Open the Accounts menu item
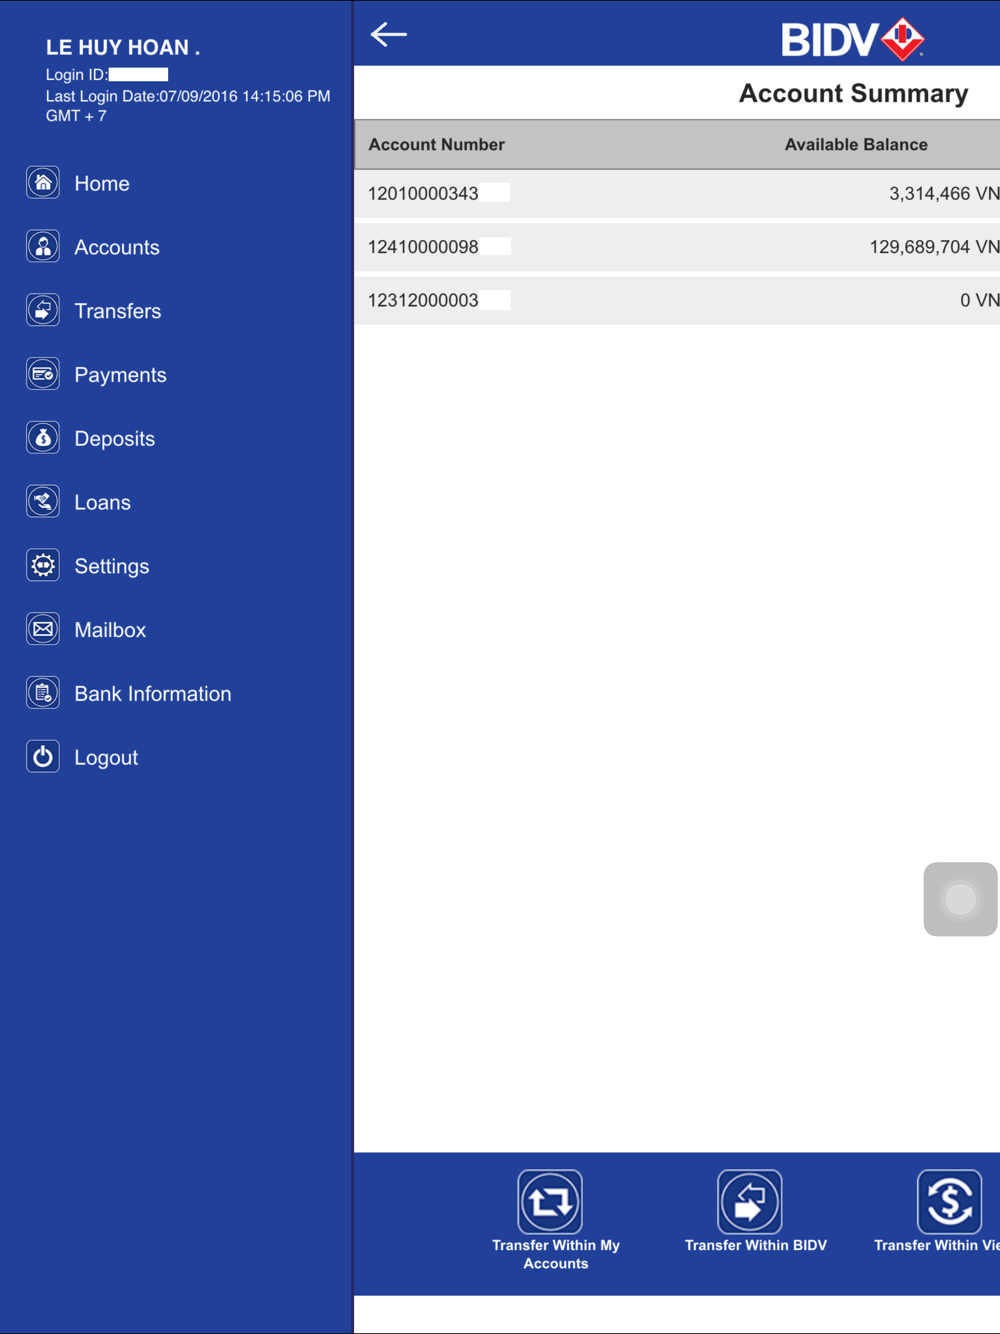The width and height of the screenshot is (1000, 1334). [117, 248]
